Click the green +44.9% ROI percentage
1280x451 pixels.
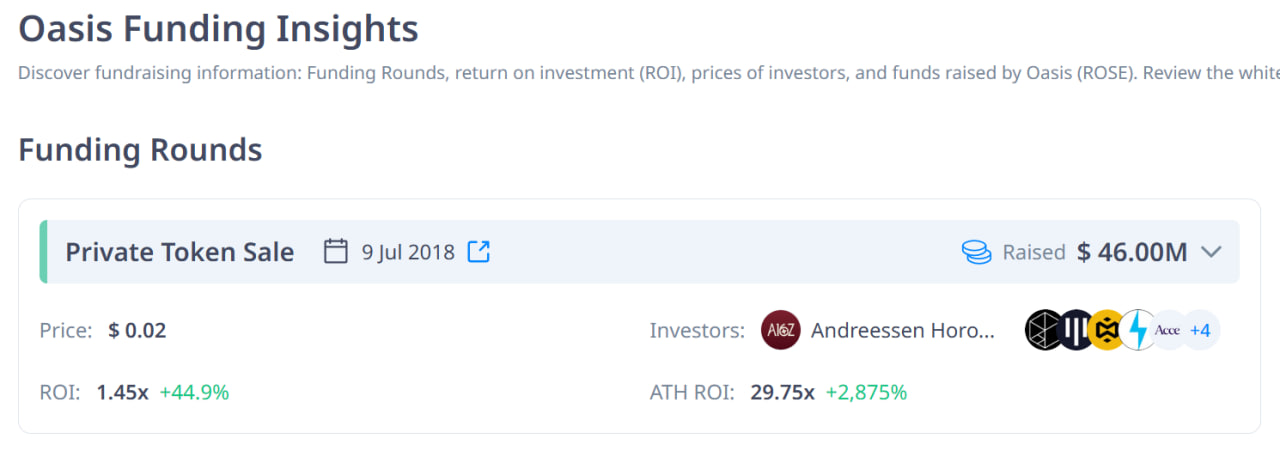point(194,392)
